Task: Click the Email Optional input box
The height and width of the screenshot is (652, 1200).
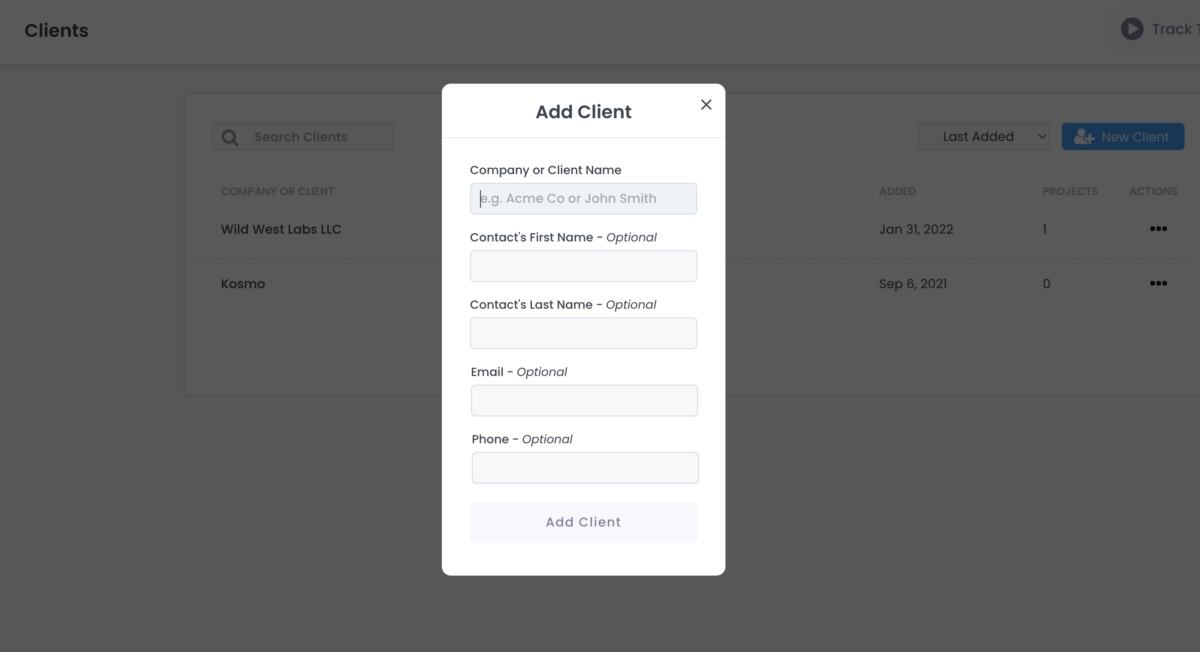Action: pos(583,400)
